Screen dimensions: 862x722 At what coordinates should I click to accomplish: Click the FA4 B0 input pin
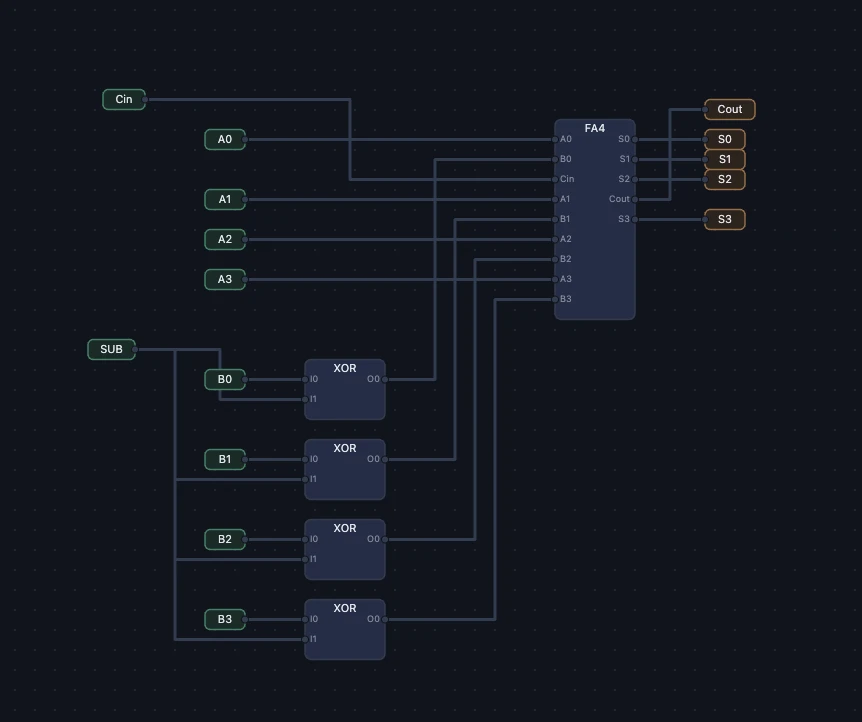click(x=555, y=159)
